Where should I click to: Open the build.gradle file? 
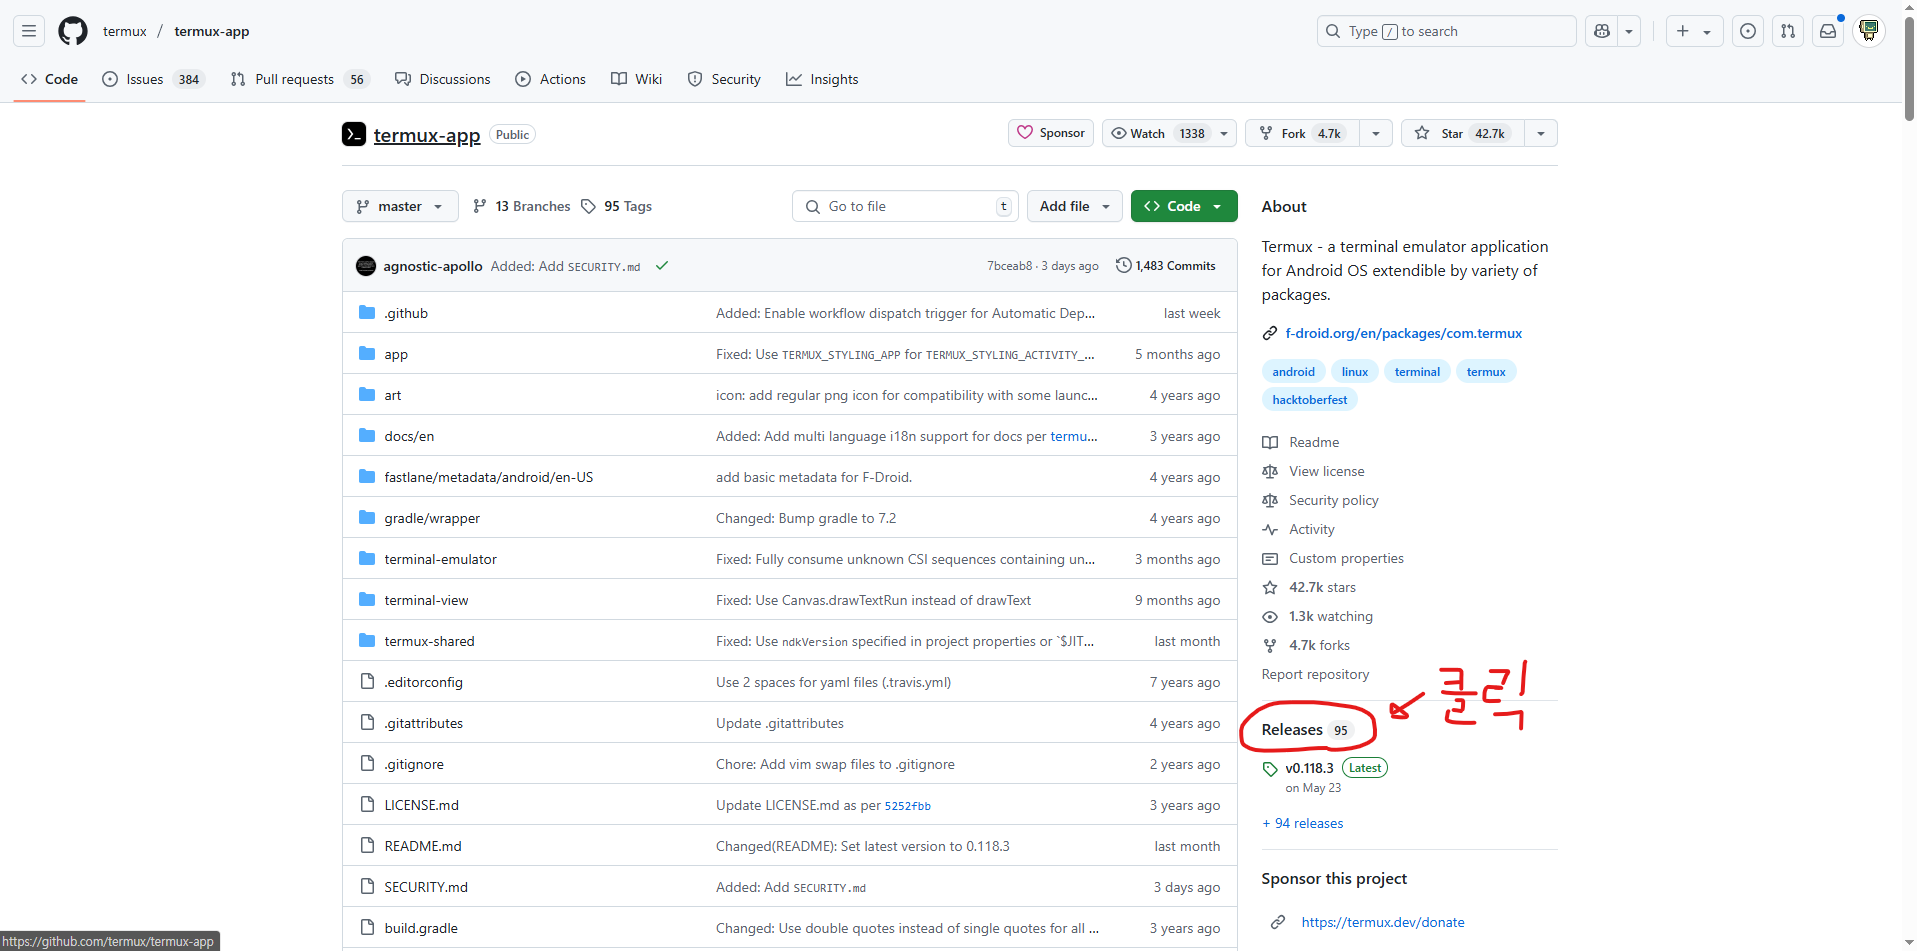(421, 928)
